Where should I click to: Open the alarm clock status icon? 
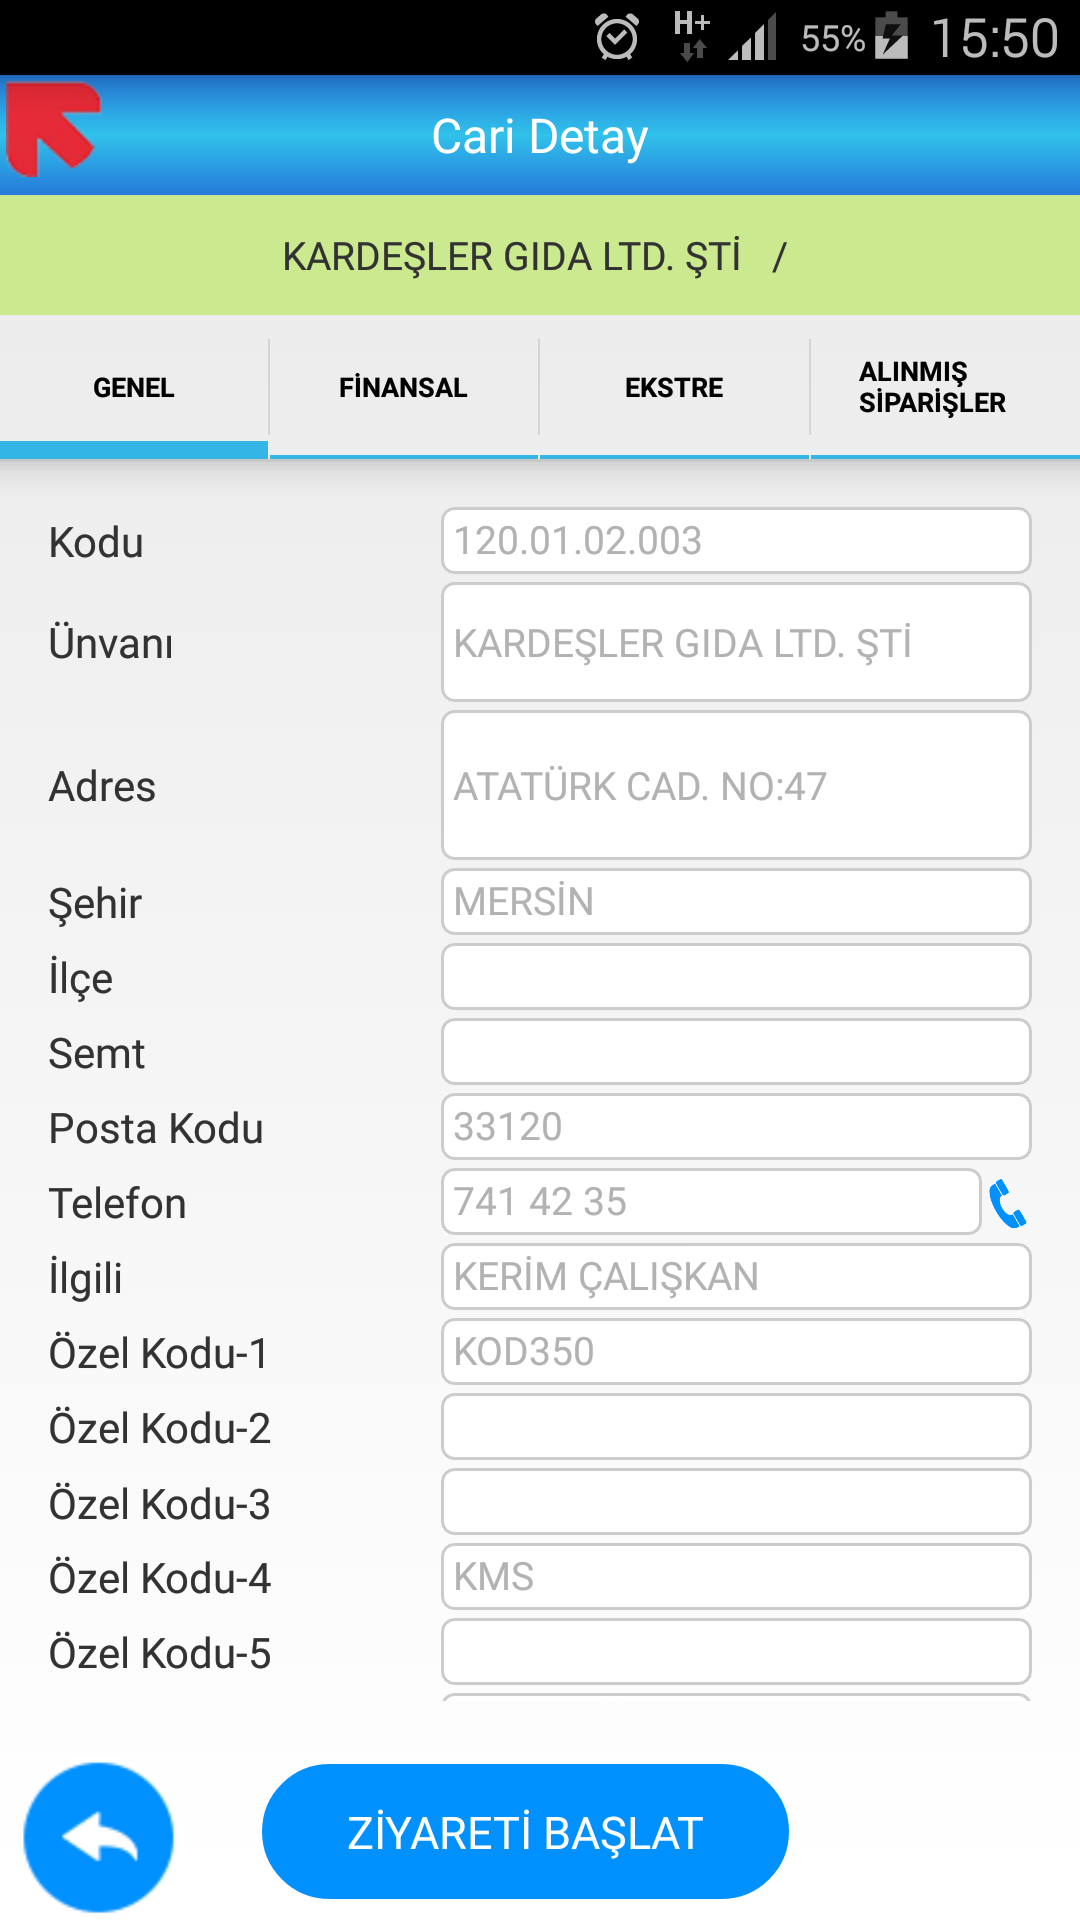pyautogui.click(x=617, y=38)
